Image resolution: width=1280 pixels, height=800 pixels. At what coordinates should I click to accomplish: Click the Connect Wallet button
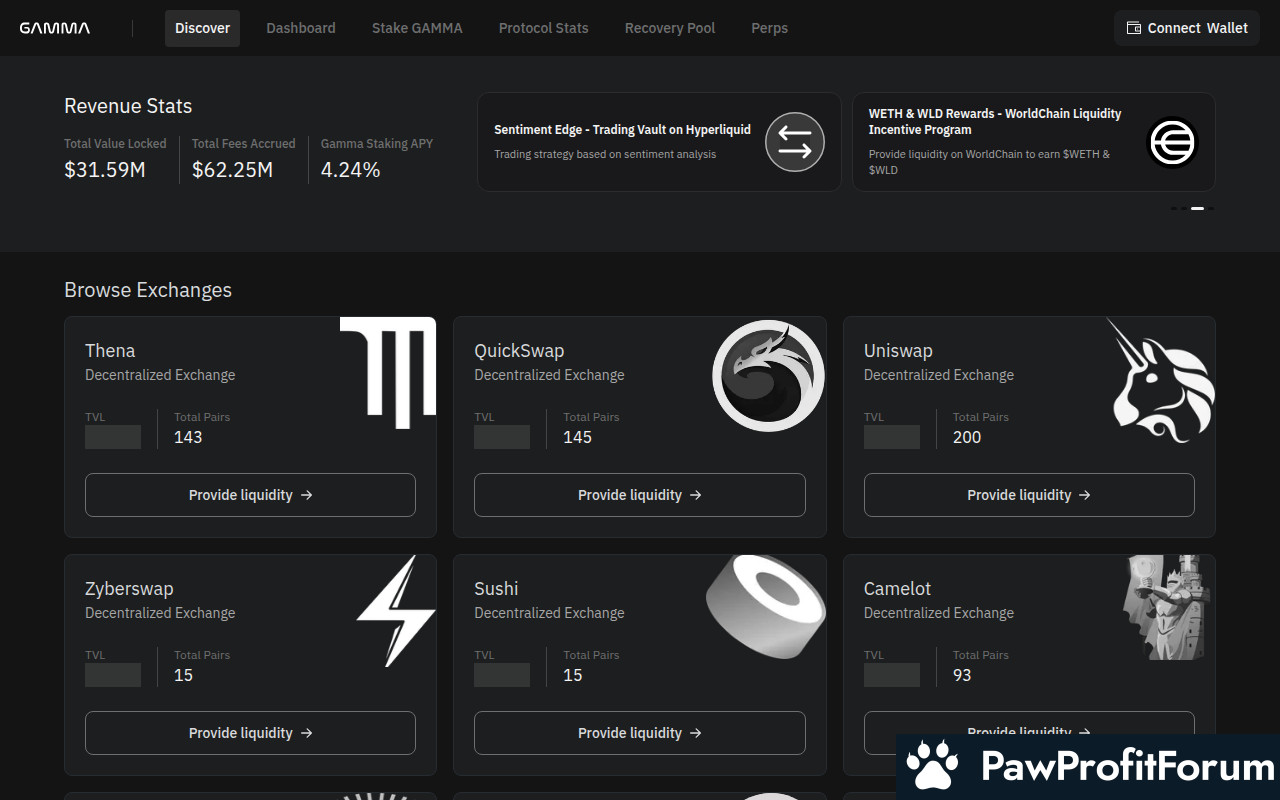[1187, 28]
